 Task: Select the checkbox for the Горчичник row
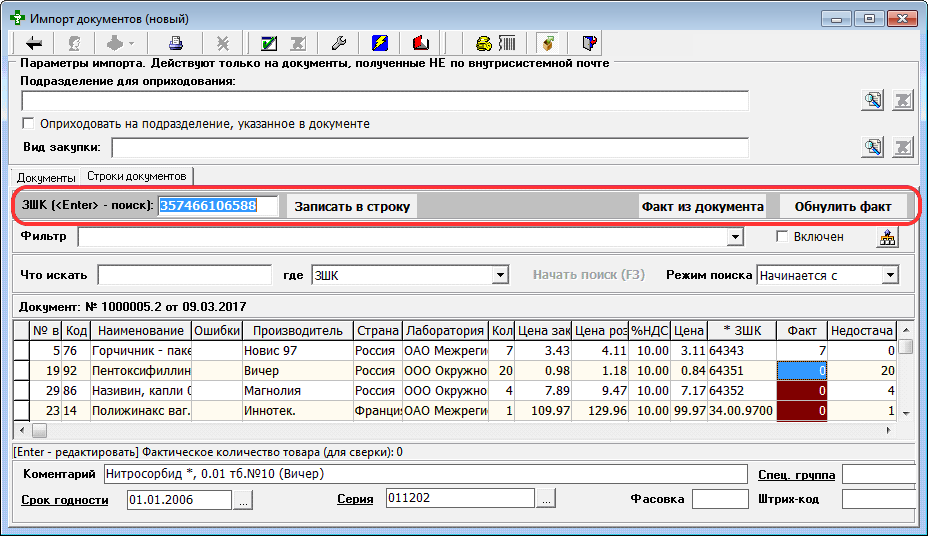pyautogui.click(x=19, y=351)
